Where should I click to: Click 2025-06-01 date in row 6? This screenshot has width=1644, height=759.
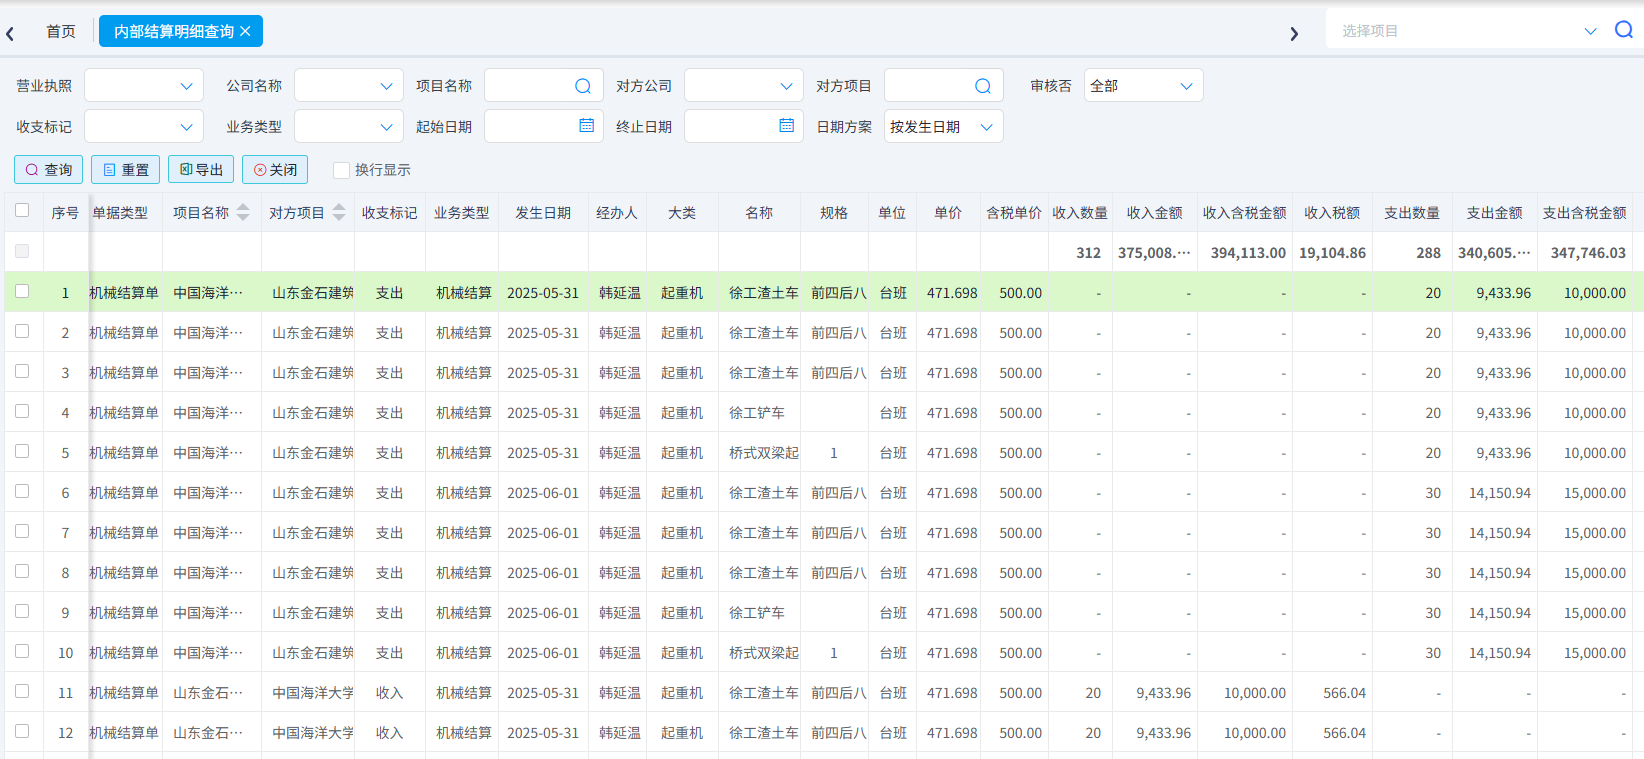543,493
